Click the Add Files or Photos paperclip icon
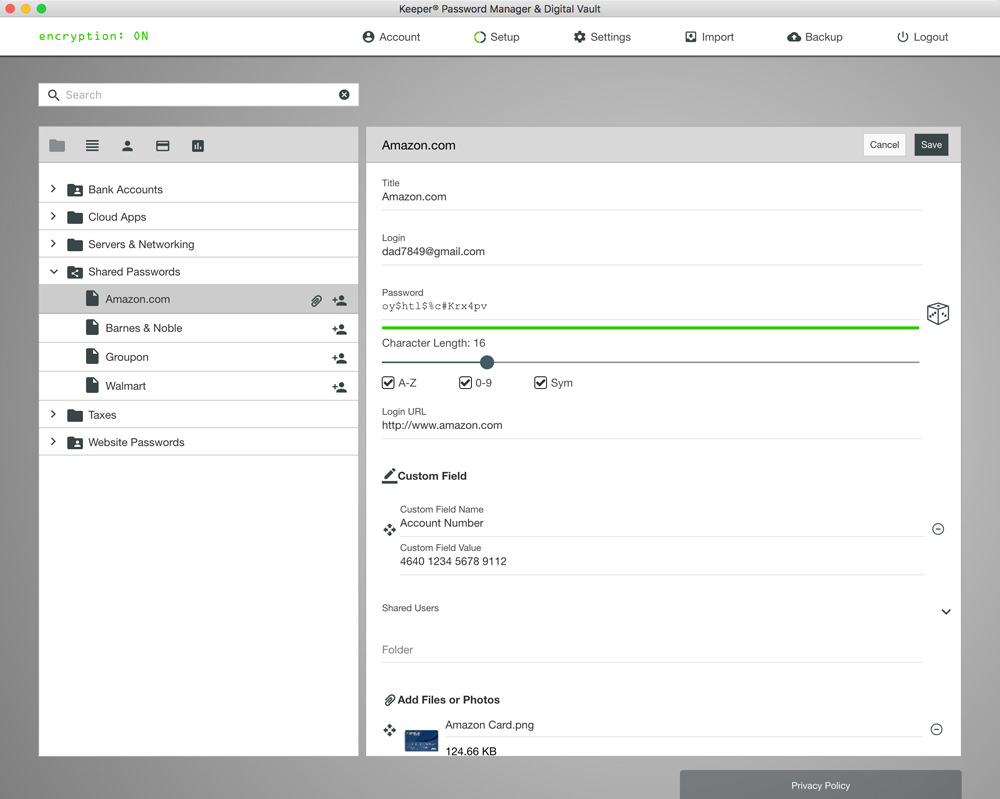The image size is (1000, 799). click(390, 700)
